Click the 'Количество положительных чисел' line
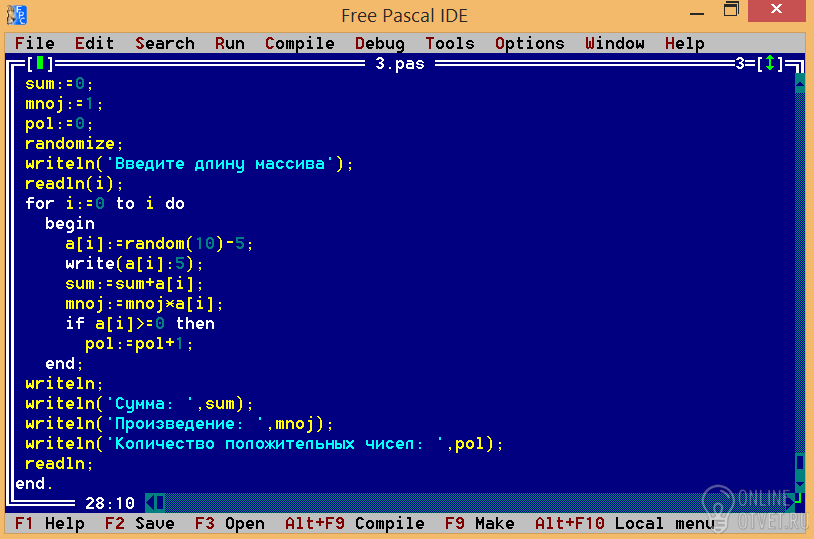 264,443
